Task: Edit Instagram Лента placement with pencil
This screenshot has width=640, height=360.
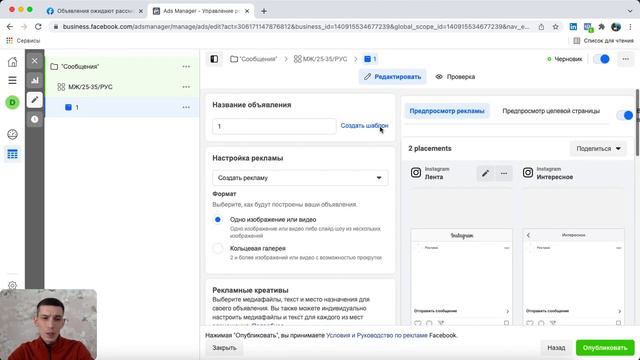Action: [485, 173]
